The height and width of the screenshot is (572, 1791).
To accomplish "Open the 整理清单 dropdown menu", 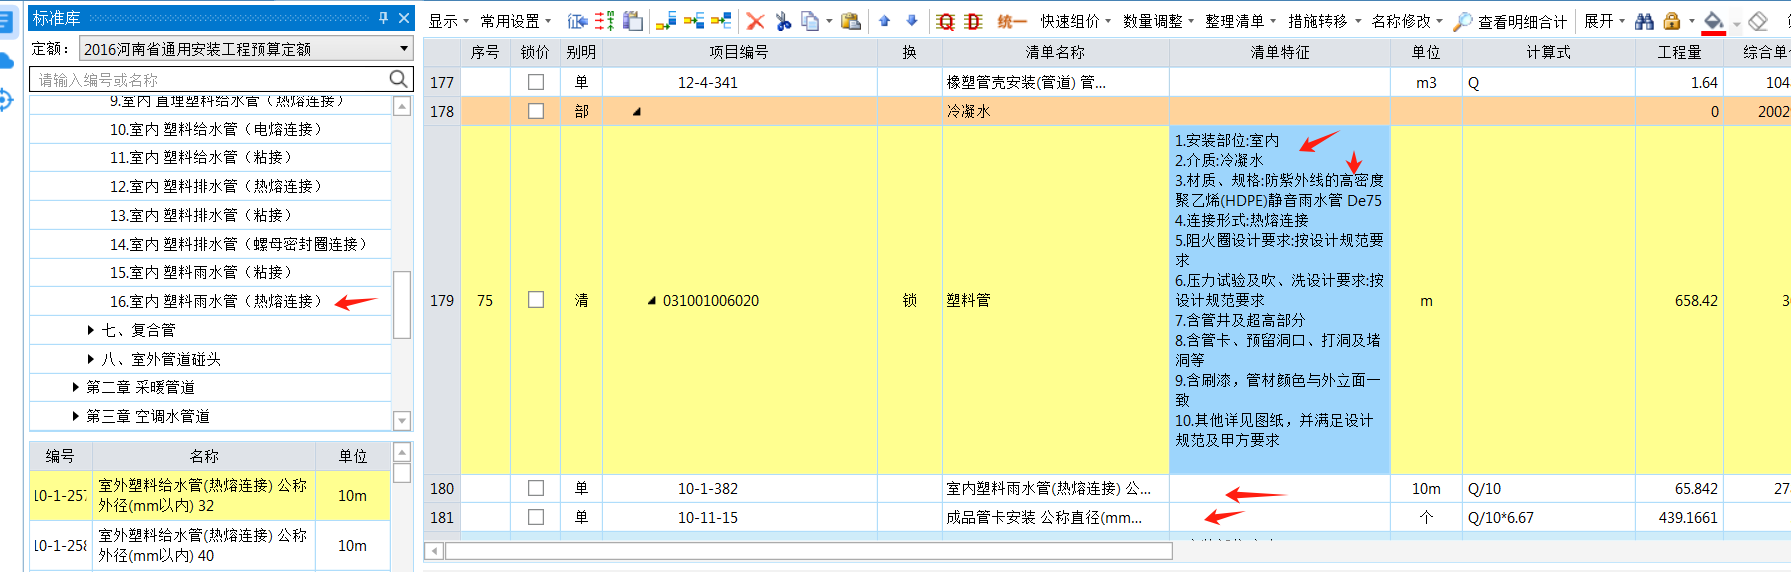I will pos(1240,21).
